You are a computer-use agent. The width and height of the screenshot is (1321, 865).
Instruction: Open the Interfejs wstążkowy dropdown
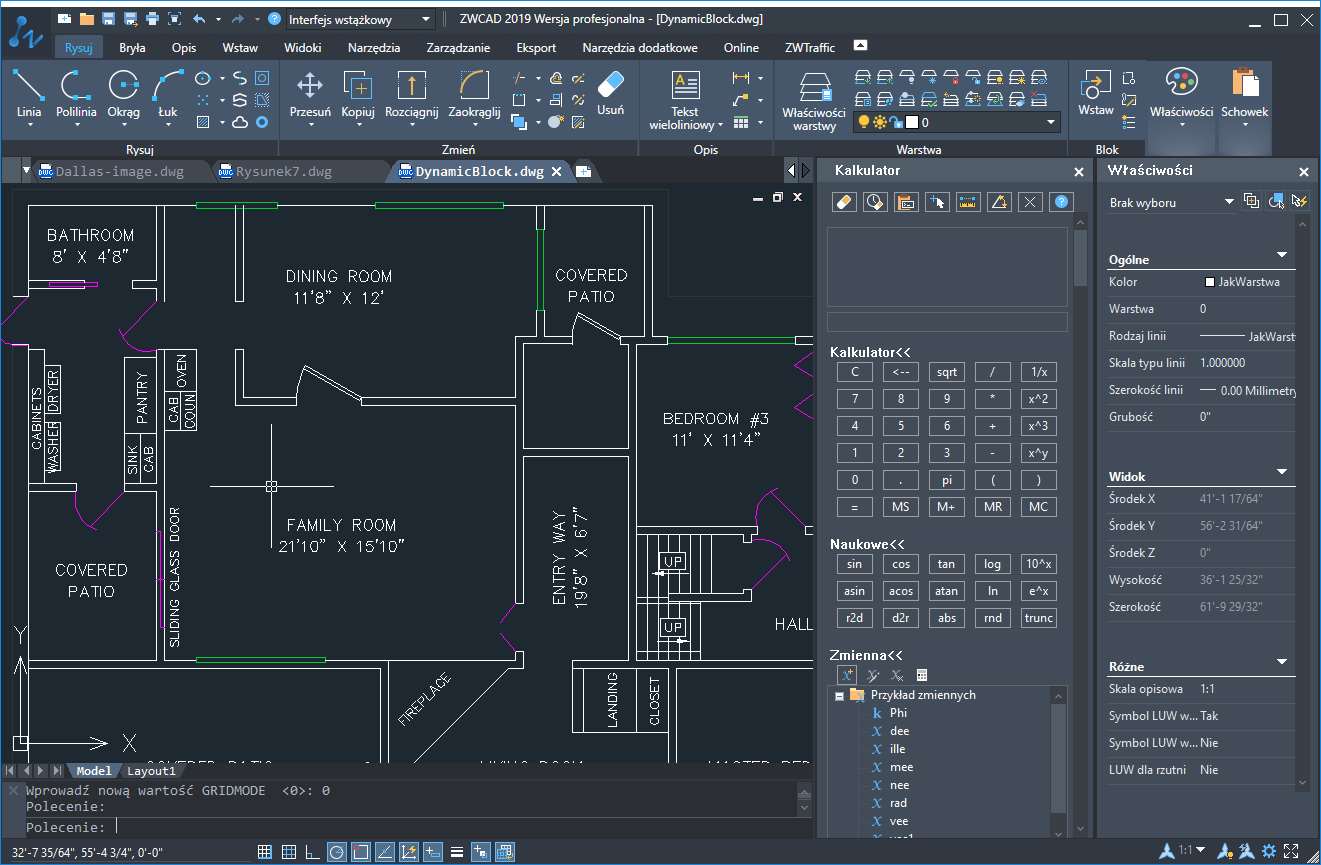point(425,18)
